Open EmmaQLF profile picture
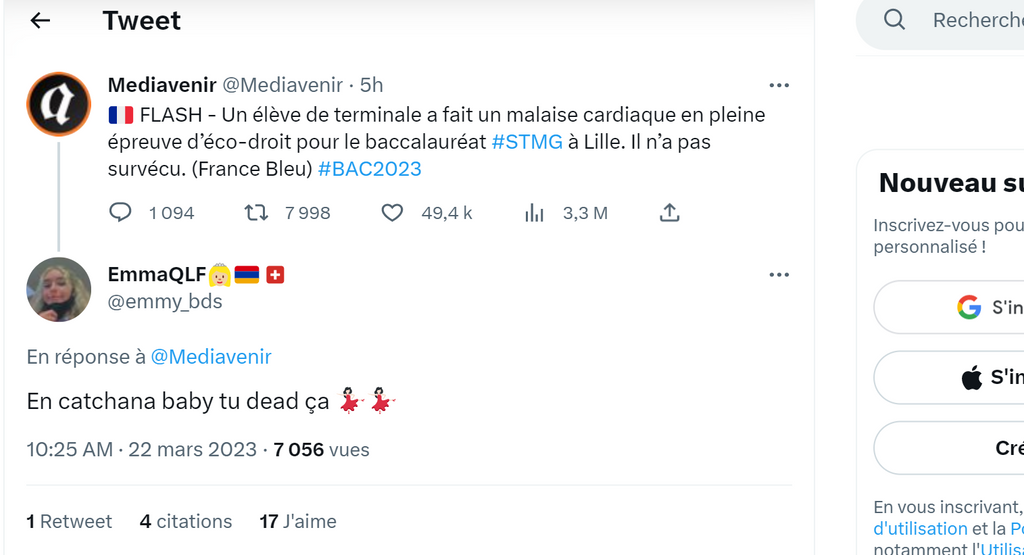Viewport: 1024px width, 555px height. 59,289
